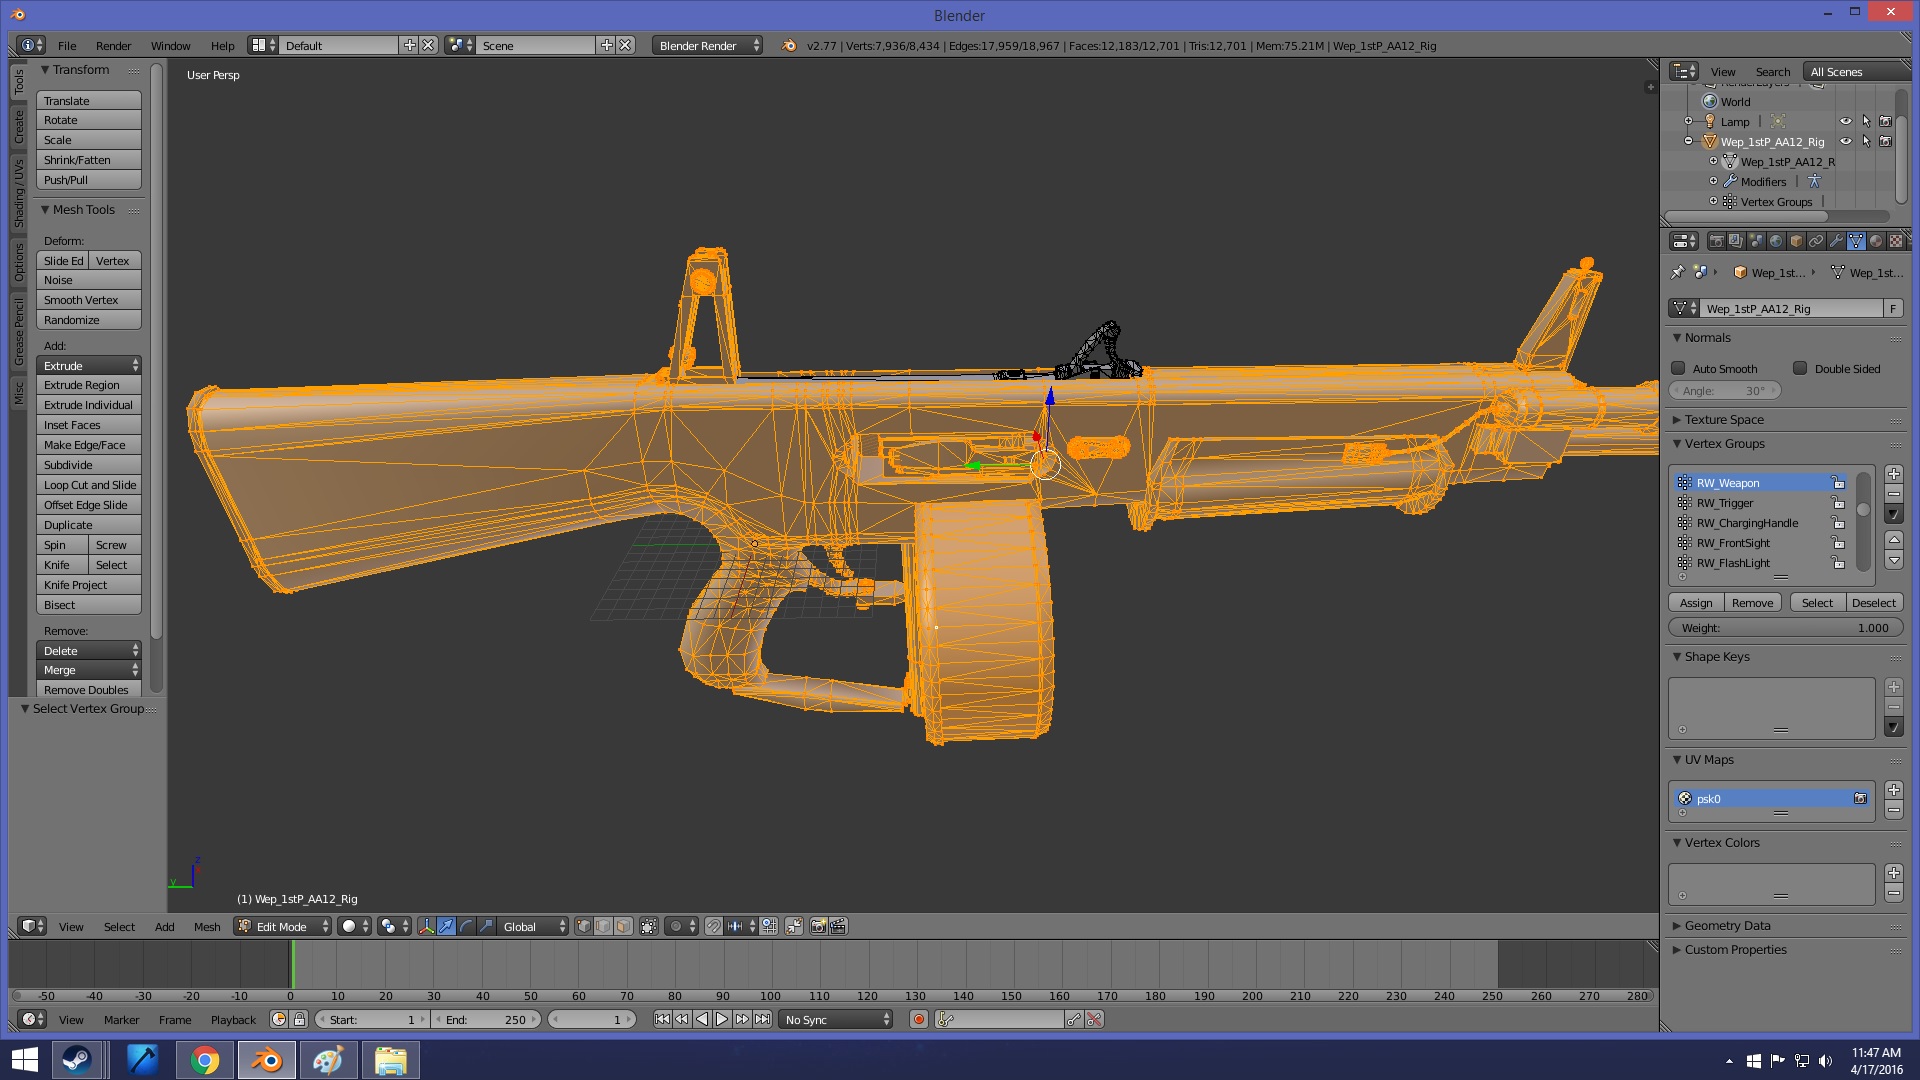Open the Material properties tab icon
Image resolution: width=1920 pixels, height=1080 pixels.
point(1876,241)
